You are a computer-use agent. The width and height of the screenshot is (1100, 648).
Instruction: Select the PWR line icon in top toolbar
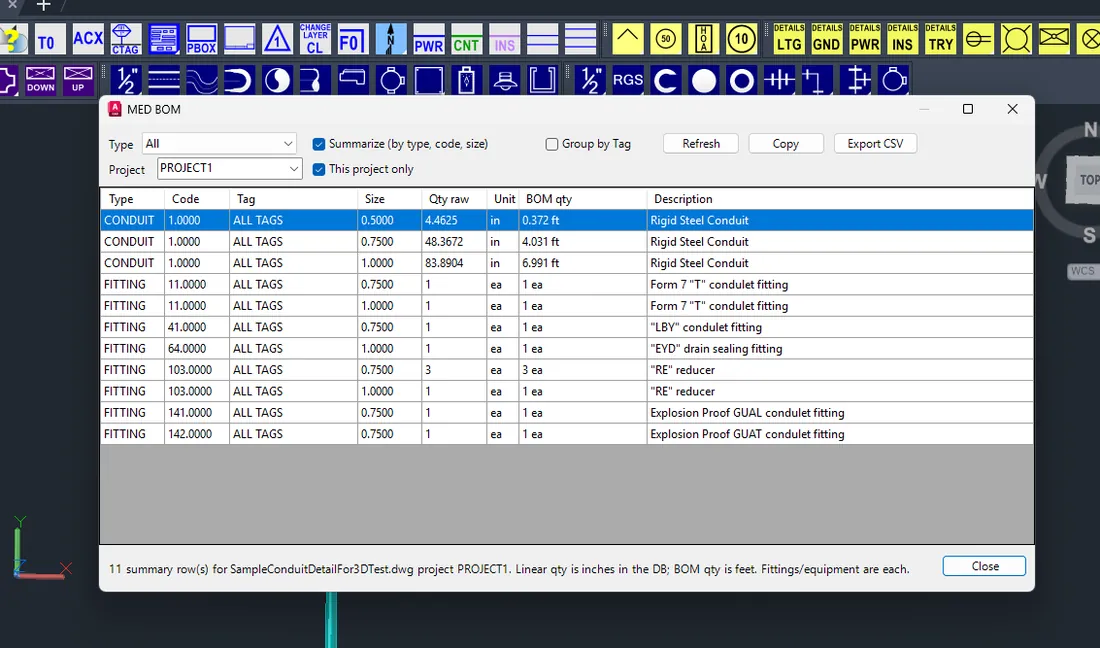click(x=429, y=39)
